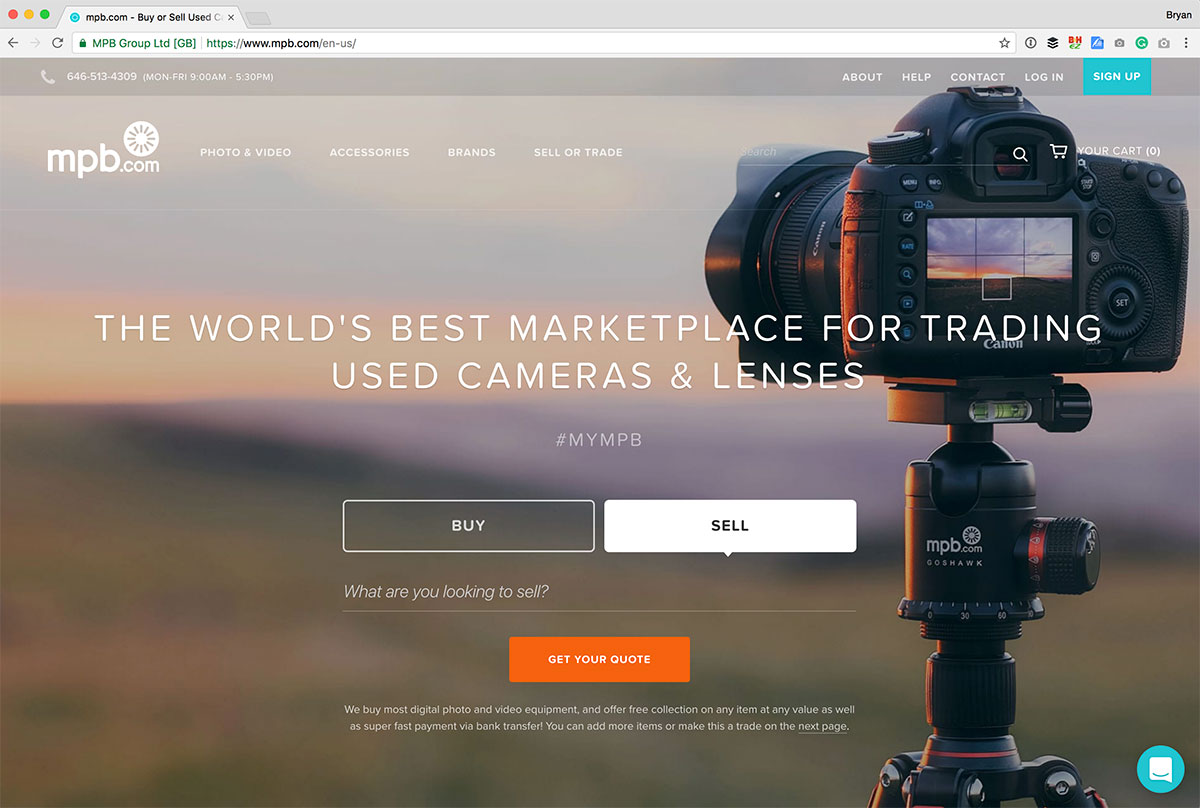The height and width of the screenshot is (808, 1200).
Task: Open the Buffer stacked-layers extension
Action: pos(1053,43)
